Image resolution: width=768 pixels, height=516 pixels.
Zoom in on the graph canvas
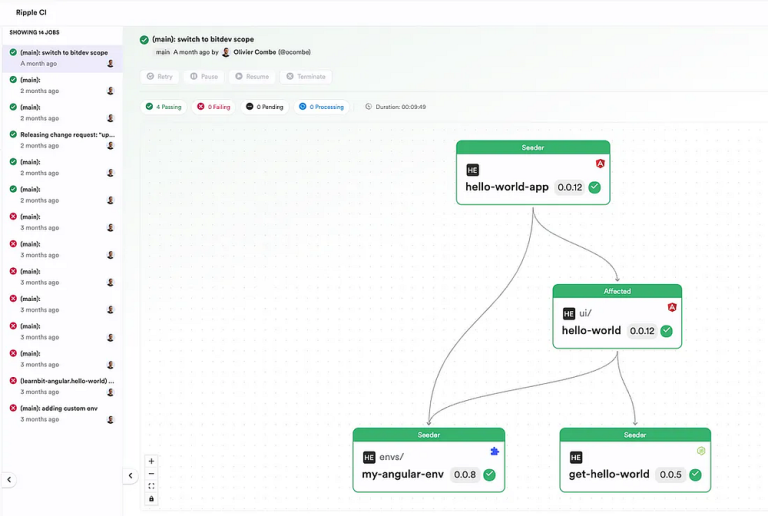tap(152, 461)
